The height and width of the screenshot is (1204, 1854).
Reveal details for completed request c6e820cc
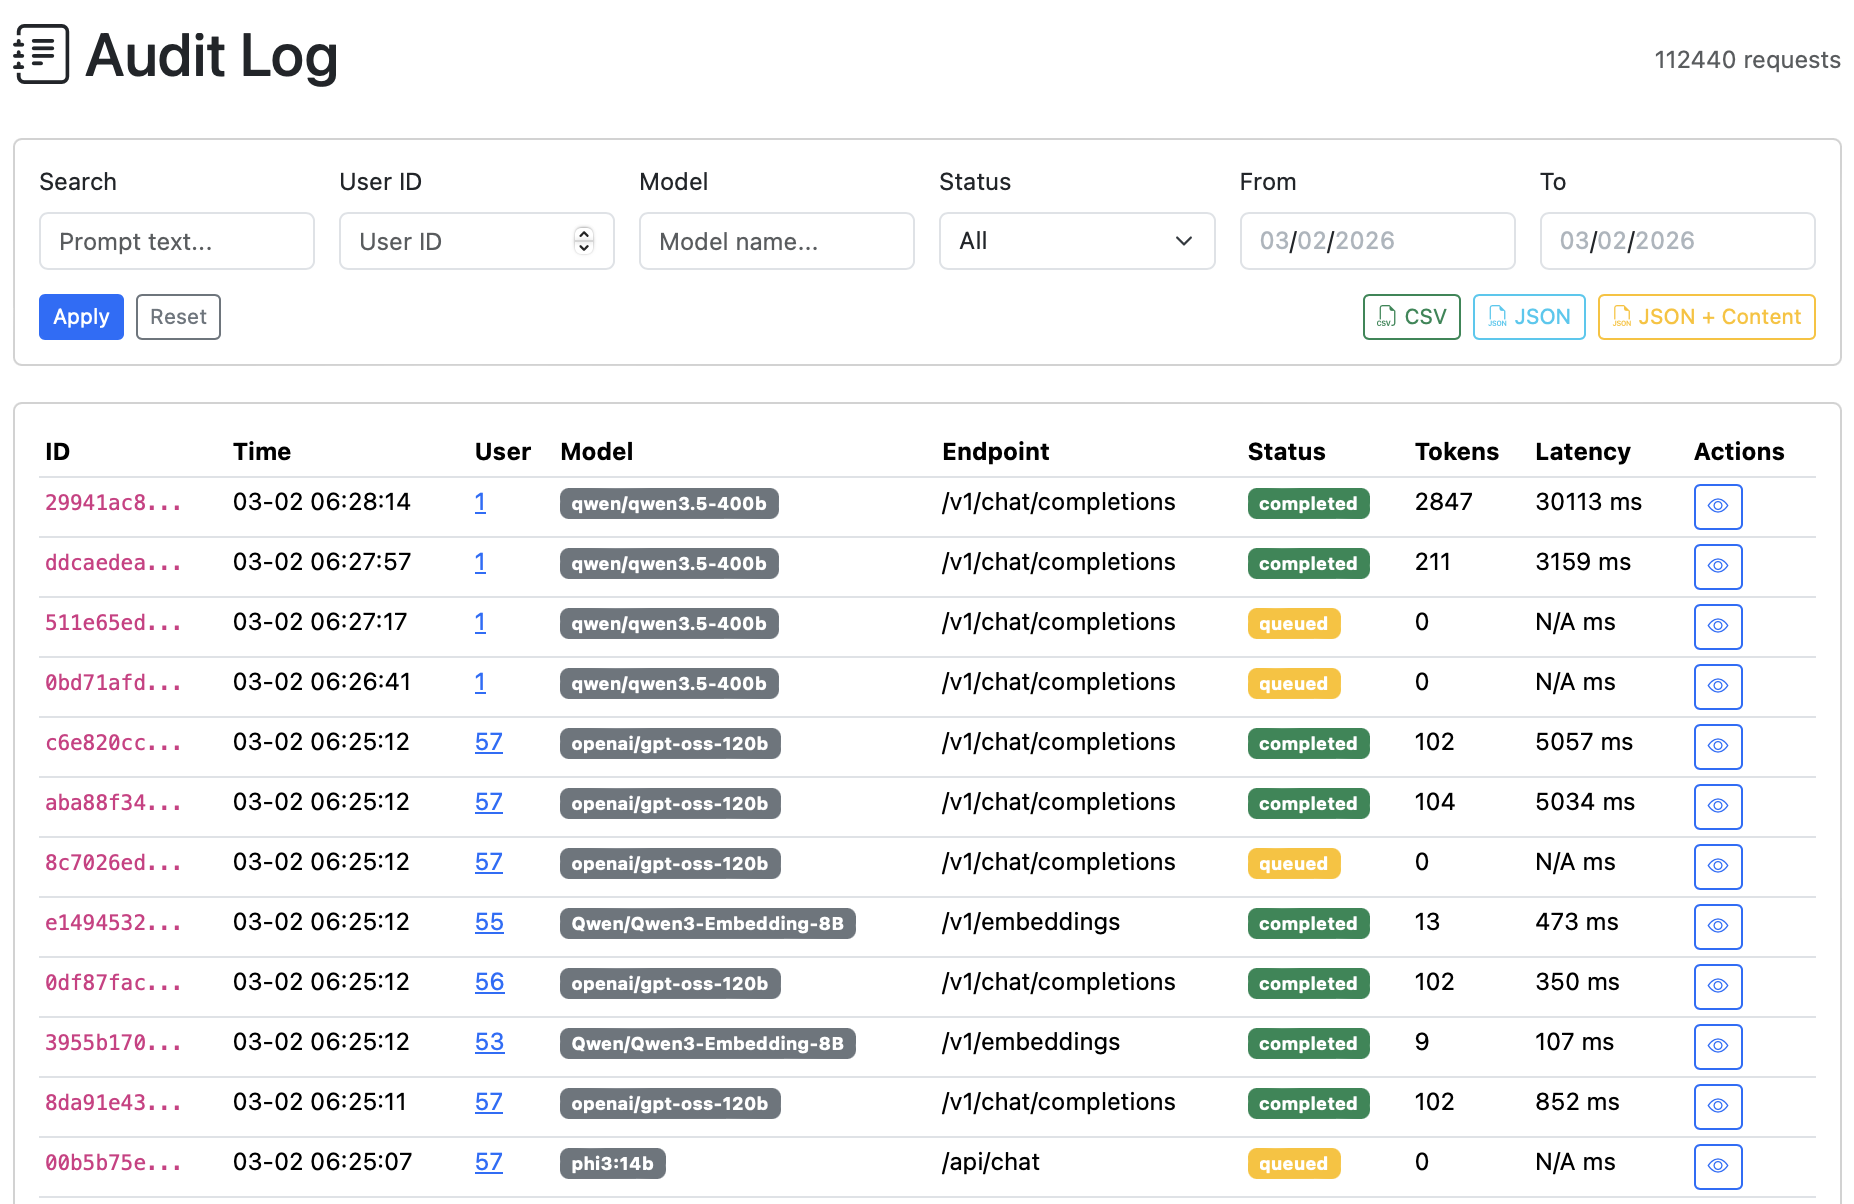[x=1717, y=746]
